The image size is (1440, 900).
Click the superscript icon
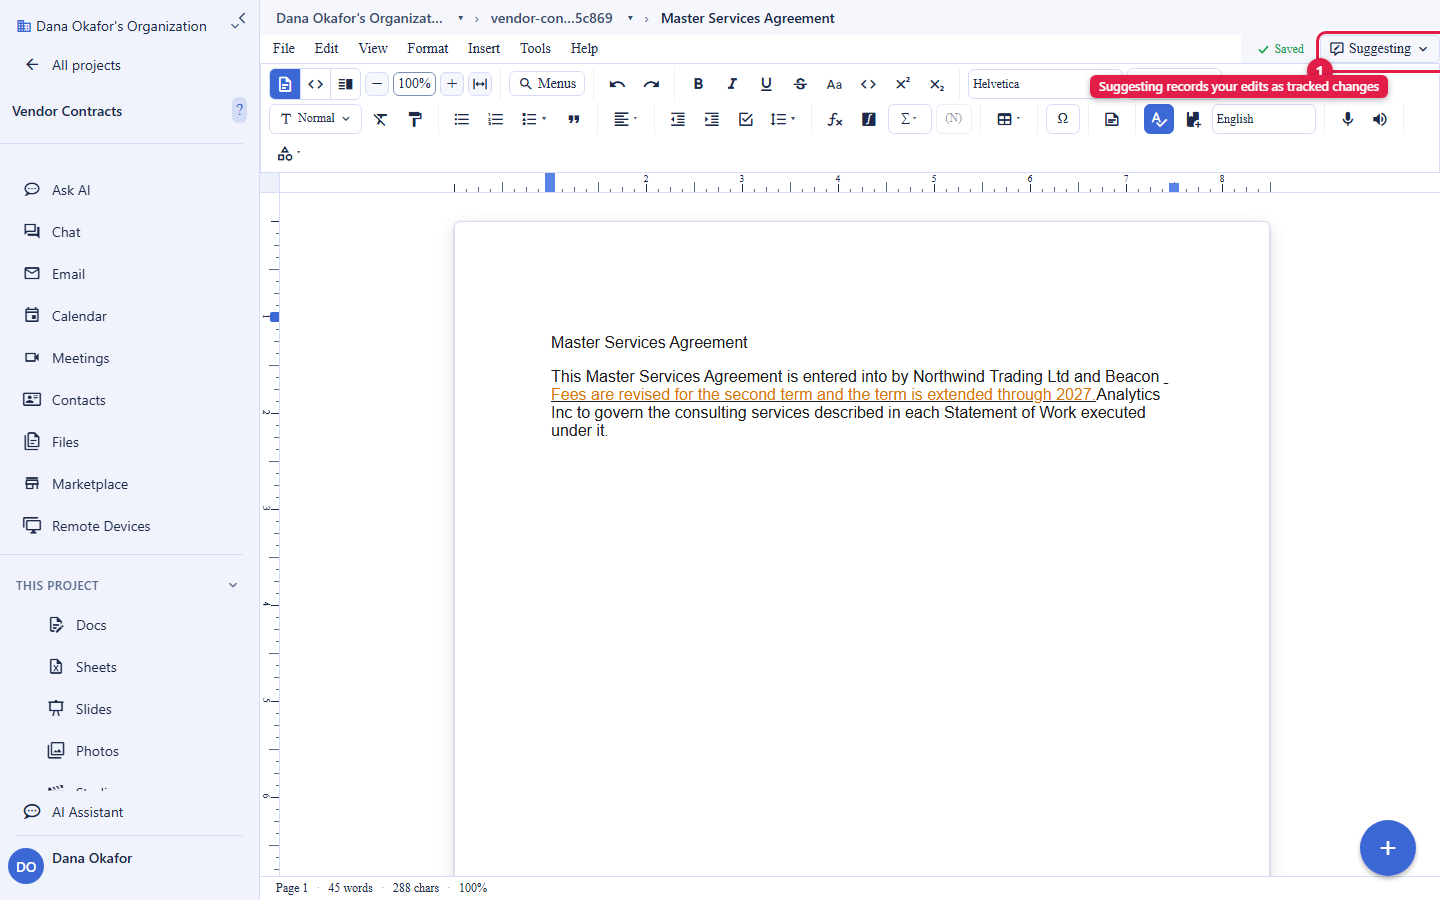point(902,84)
